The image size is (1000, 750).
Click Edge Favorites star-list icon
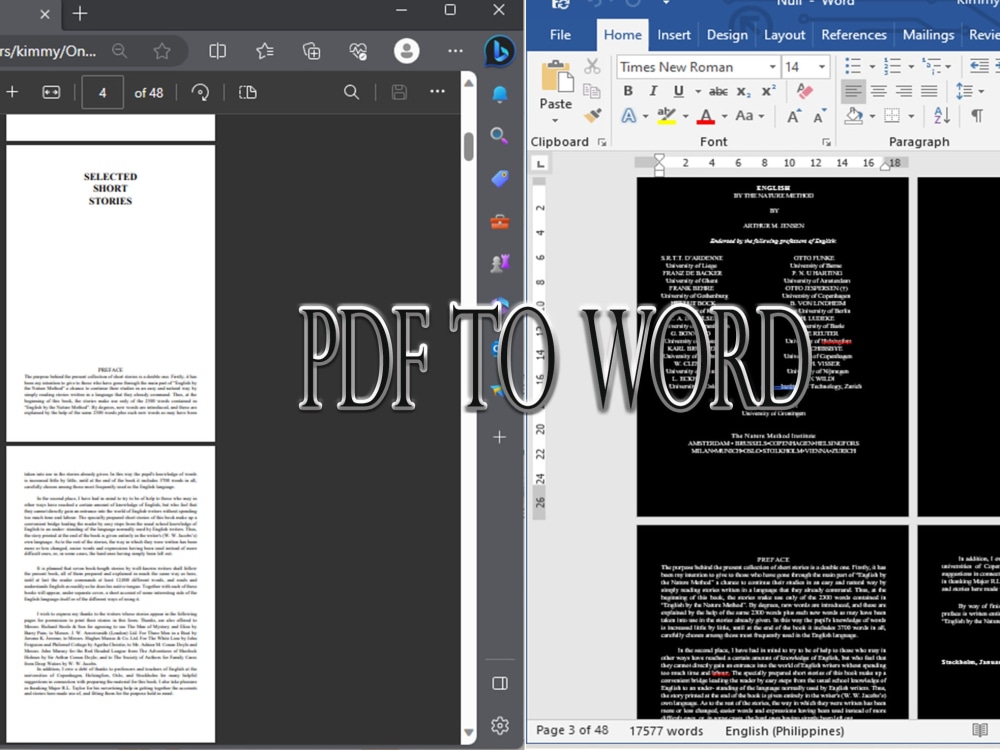[265, 51]
